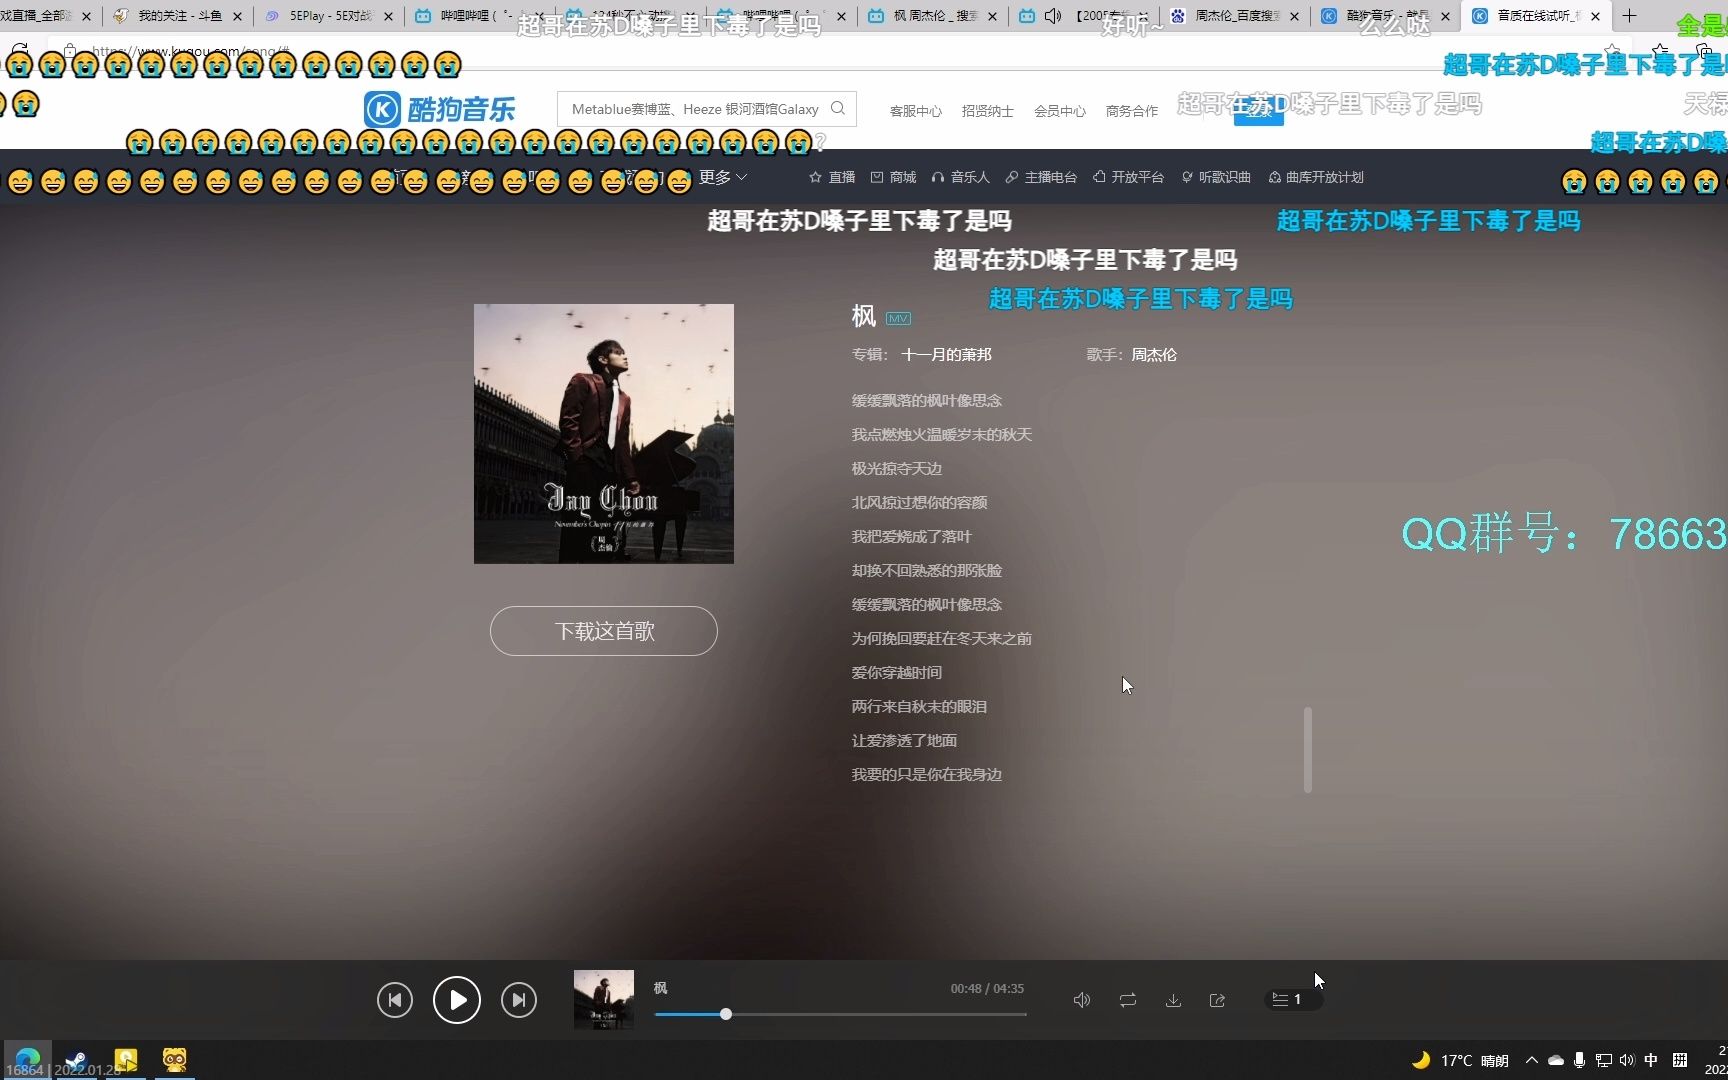Click lyric line 爱你穿越时间
Image resolution: width=1728 pixels, height=1080 pixels.
[897, 672]
